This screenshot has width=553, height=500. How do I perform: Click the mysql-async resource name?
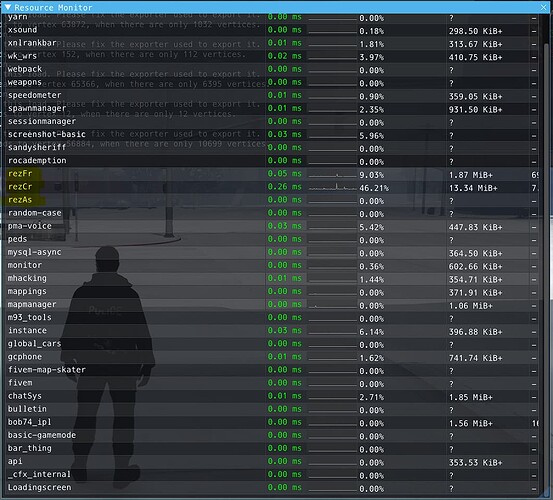(35, 252)
